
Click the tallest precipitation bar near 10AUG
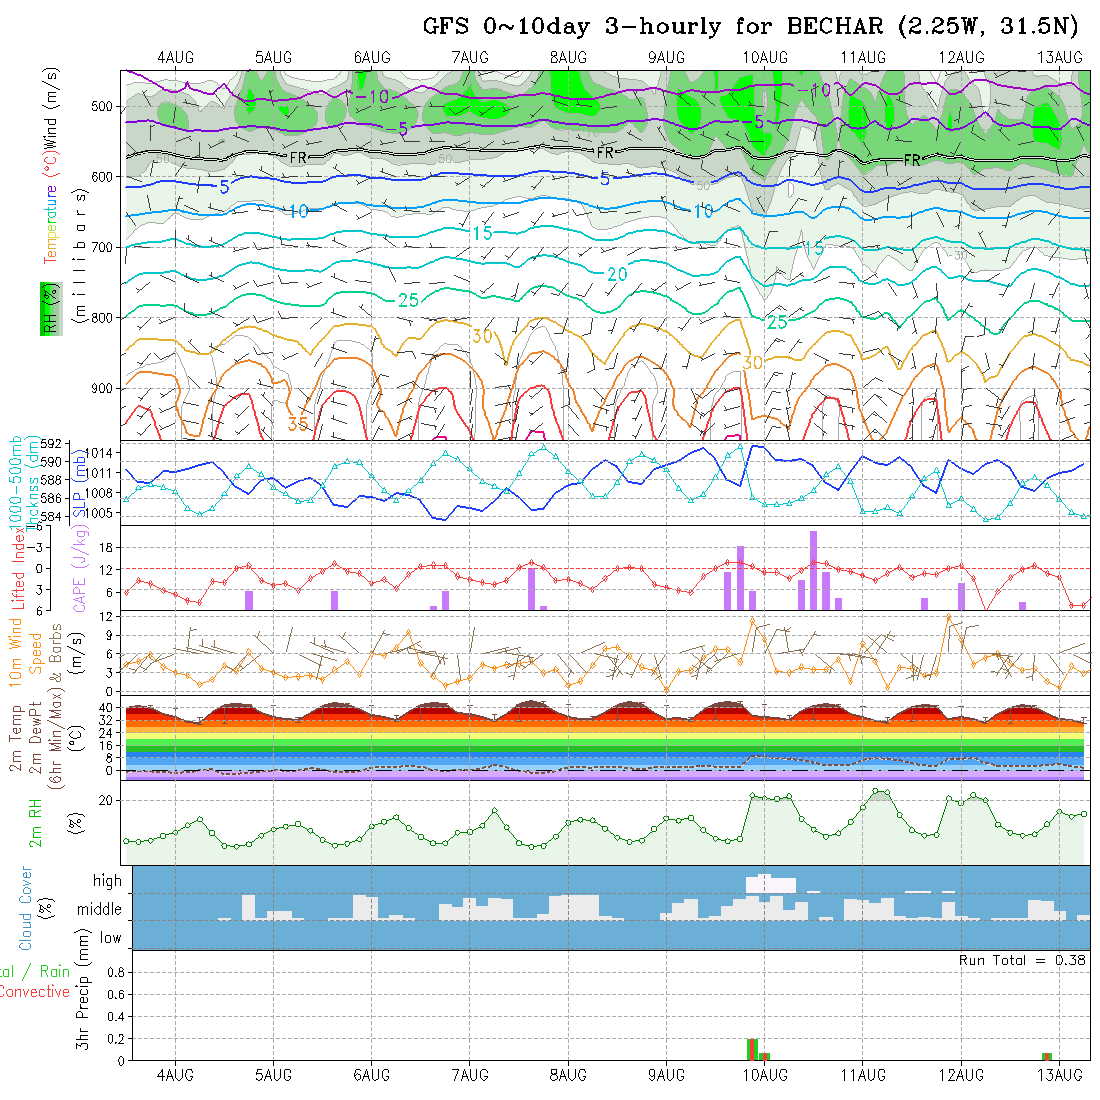pos(752,1049)
